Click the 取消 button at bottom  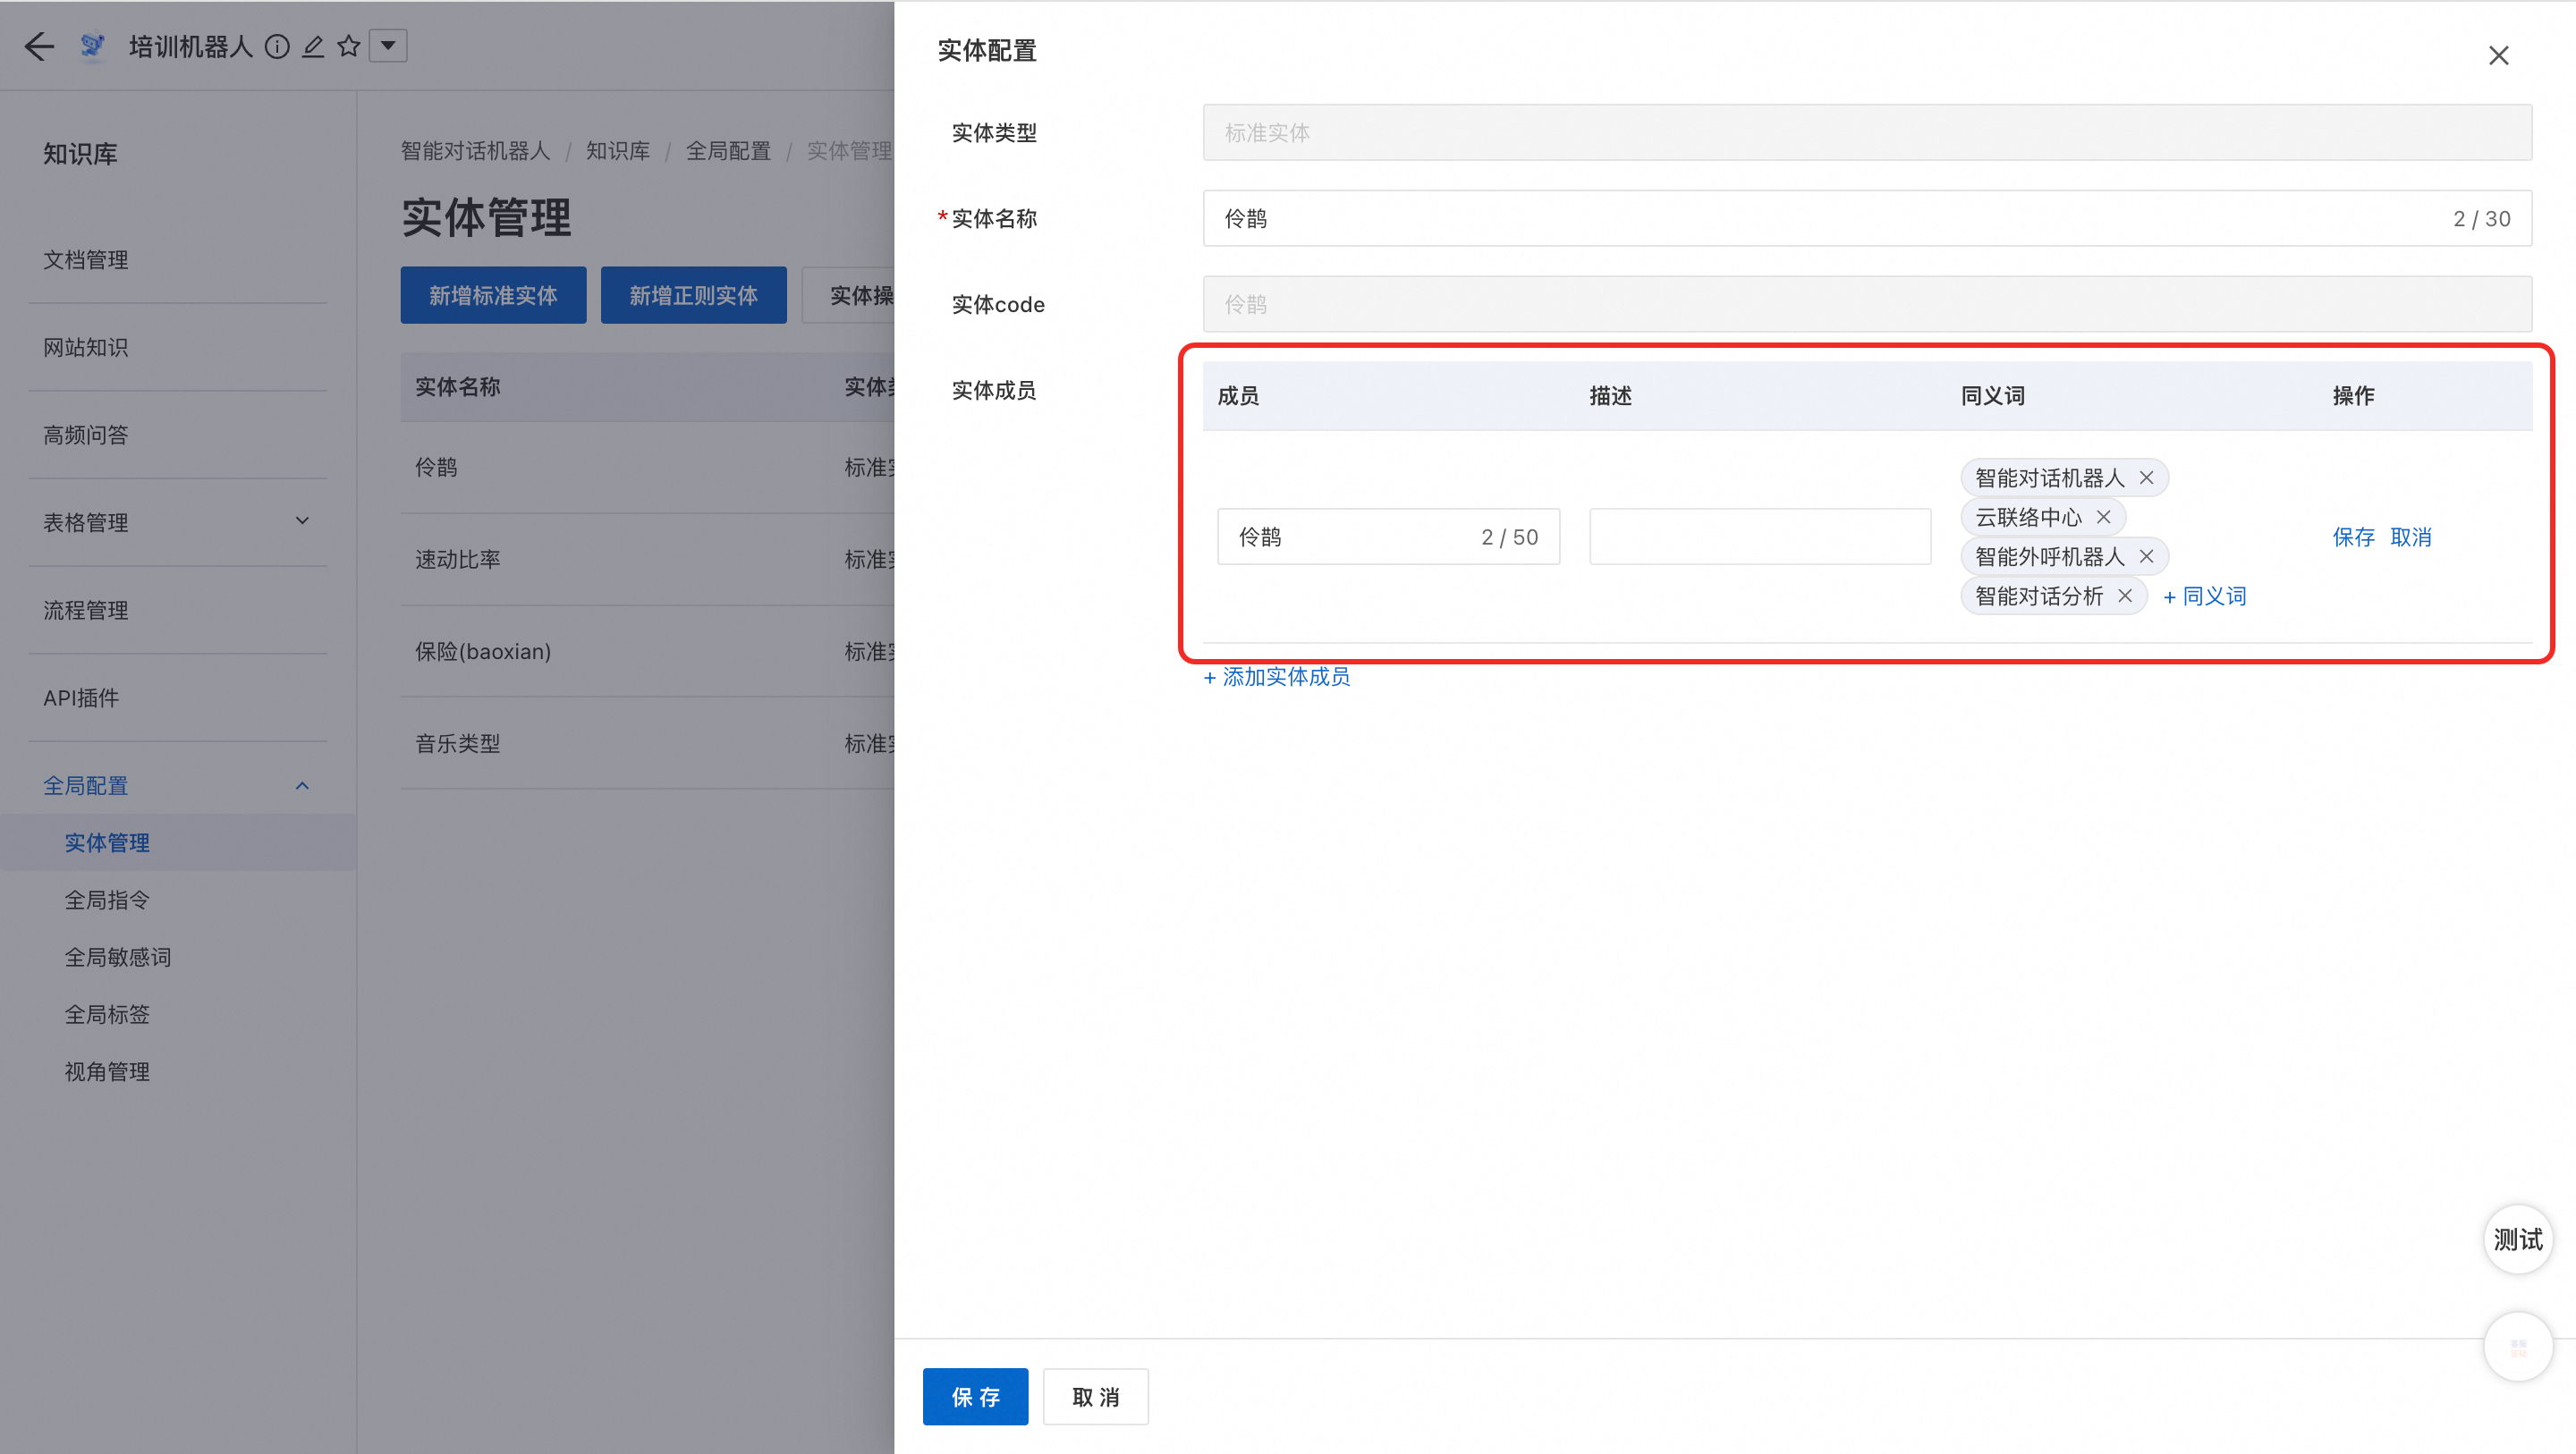[1095, 1397]
